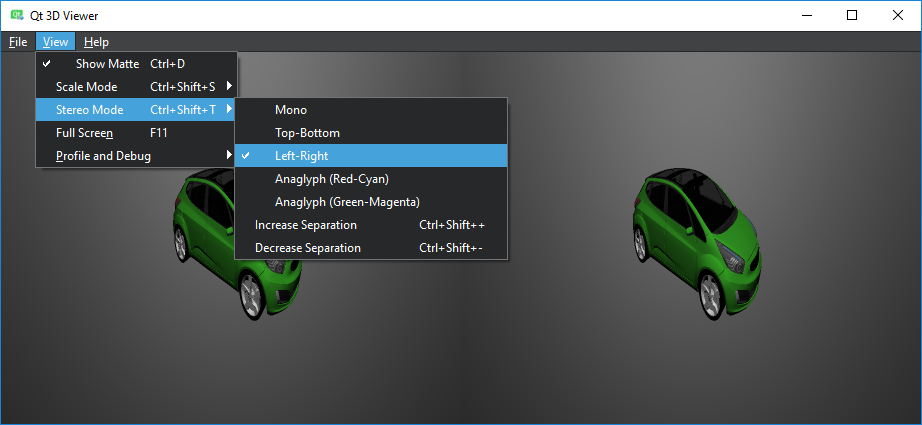The height and width of the screenshot is (425, 922).
Task: Open the Help menu
Action: click(96, 42)
